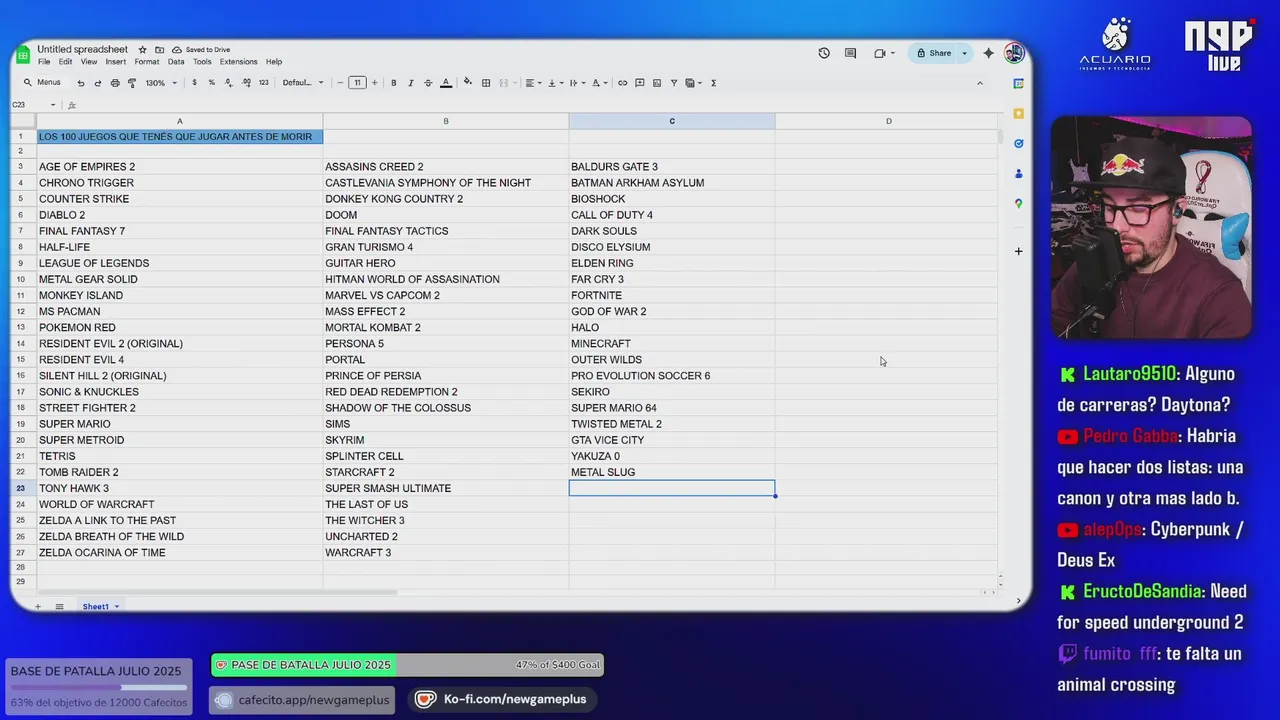Screen dimensions: 1280x720
Task: Insert a comment from toolbar
Action: [x=640, y=83]
